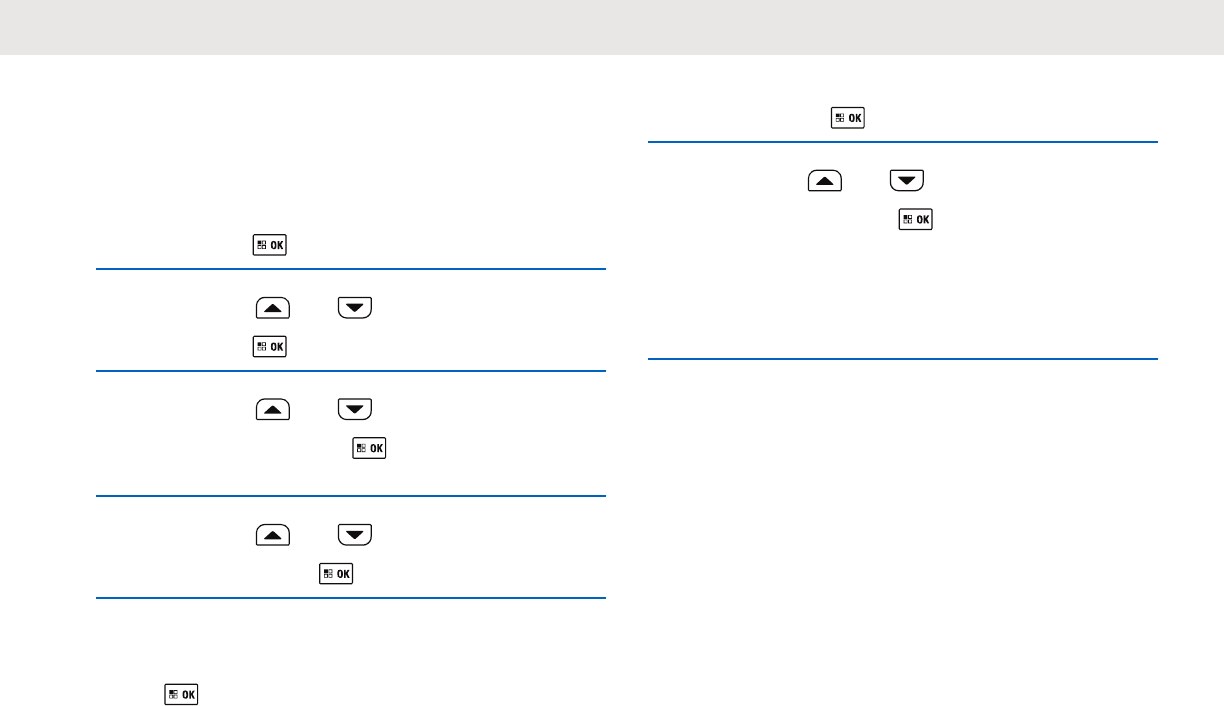Click the OK icon at top of right column
This screenshot has height=706, width=1224.
click(848, 118)
